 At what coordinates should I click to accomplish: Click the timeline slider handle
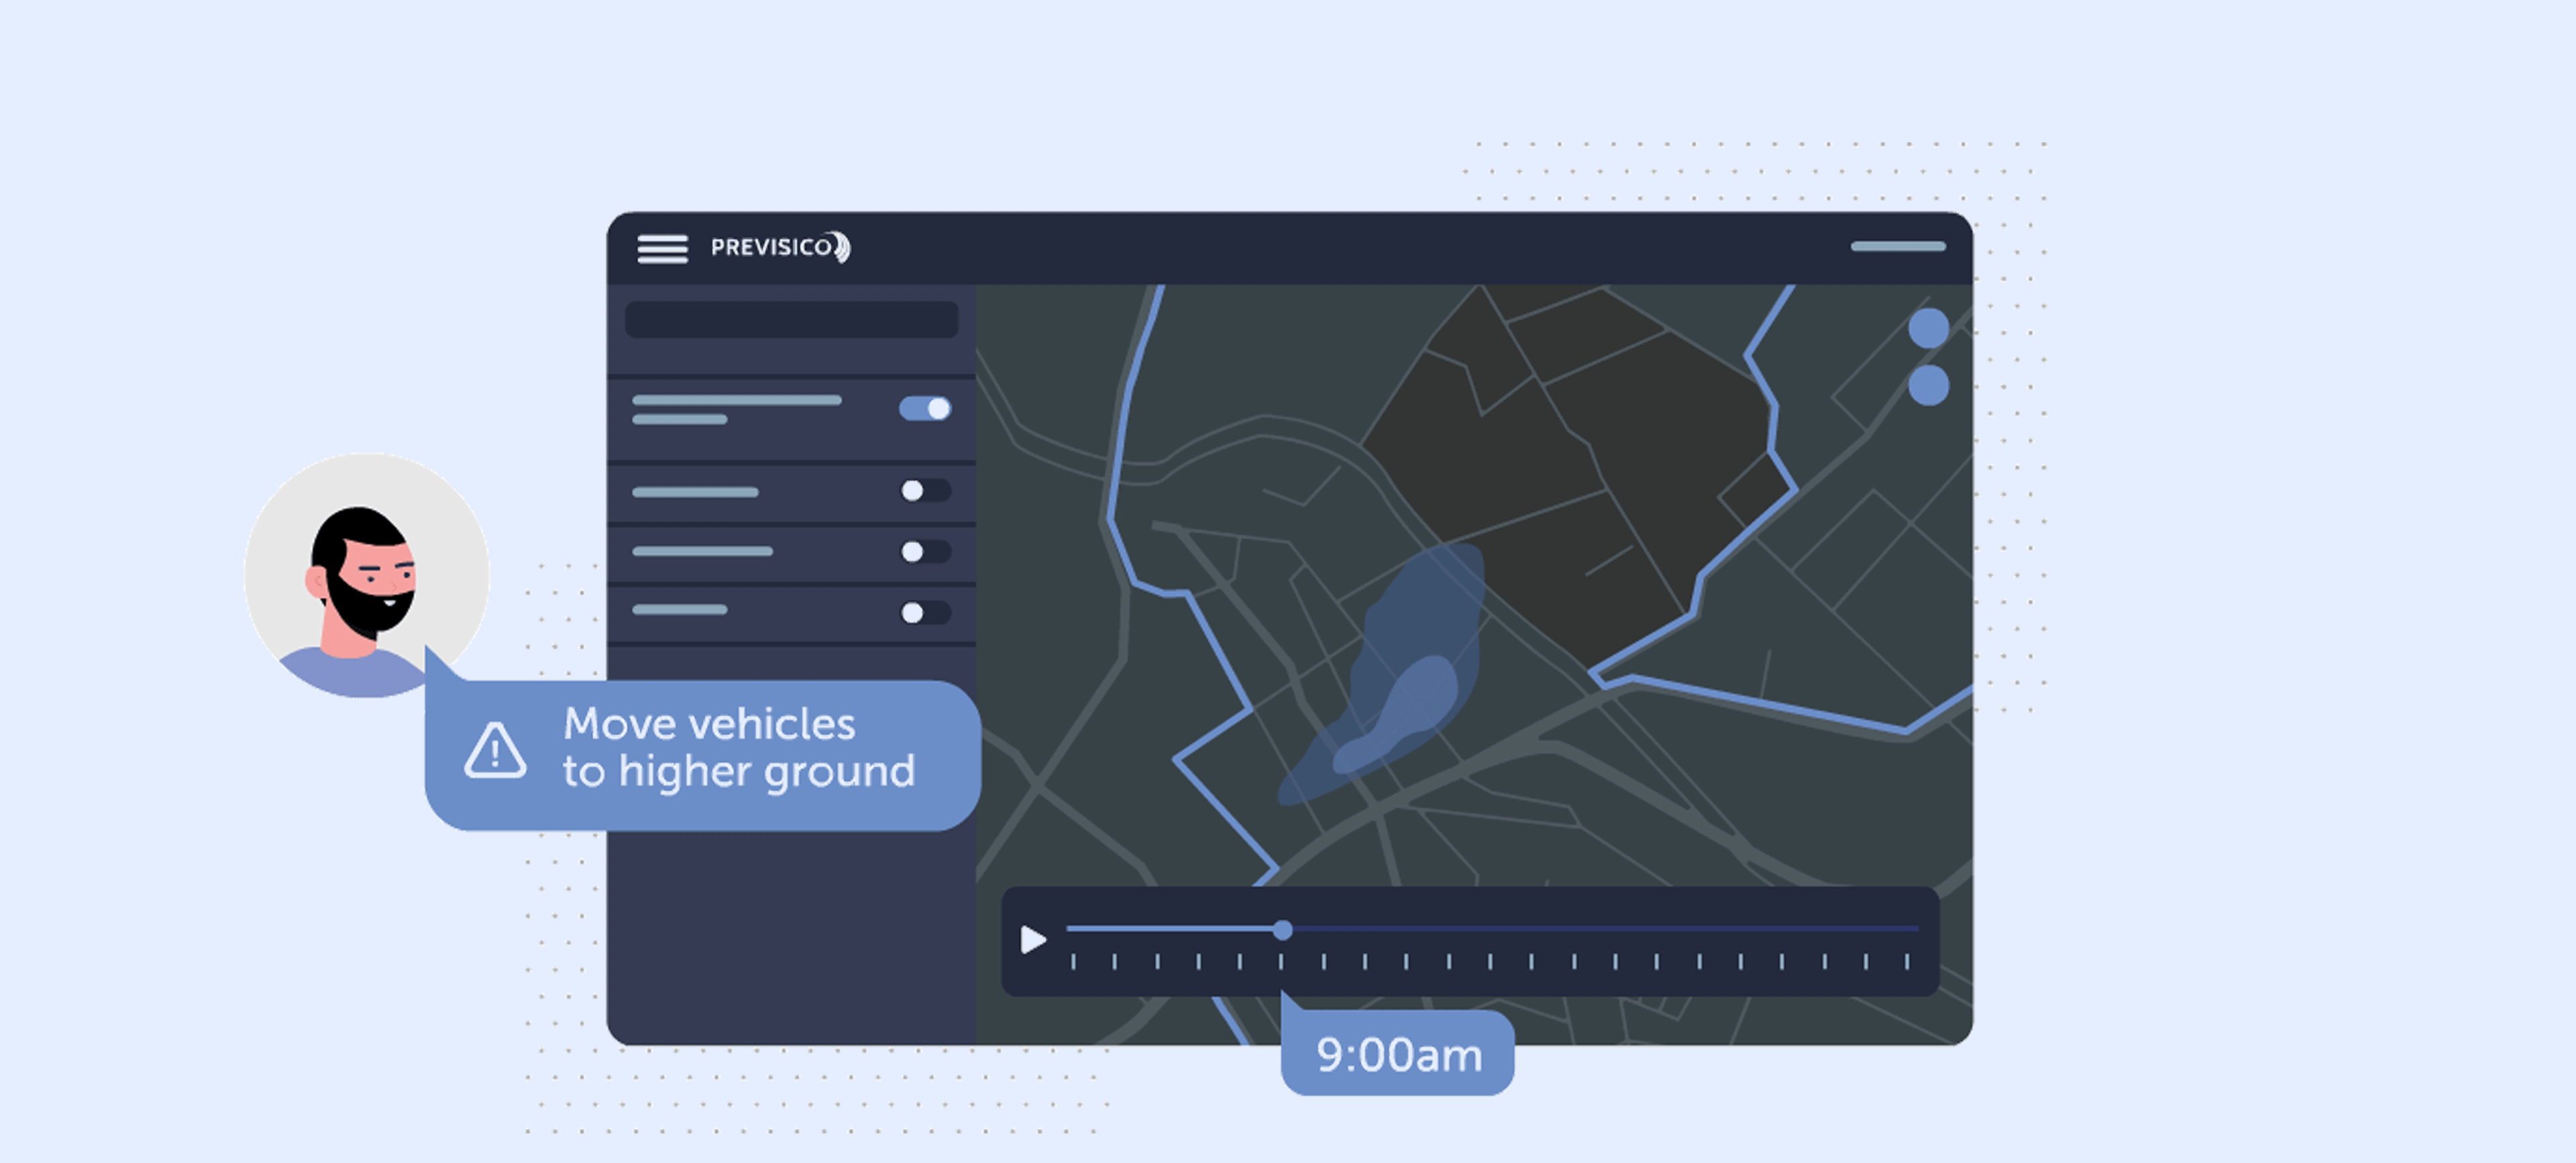click(1282, 930)
